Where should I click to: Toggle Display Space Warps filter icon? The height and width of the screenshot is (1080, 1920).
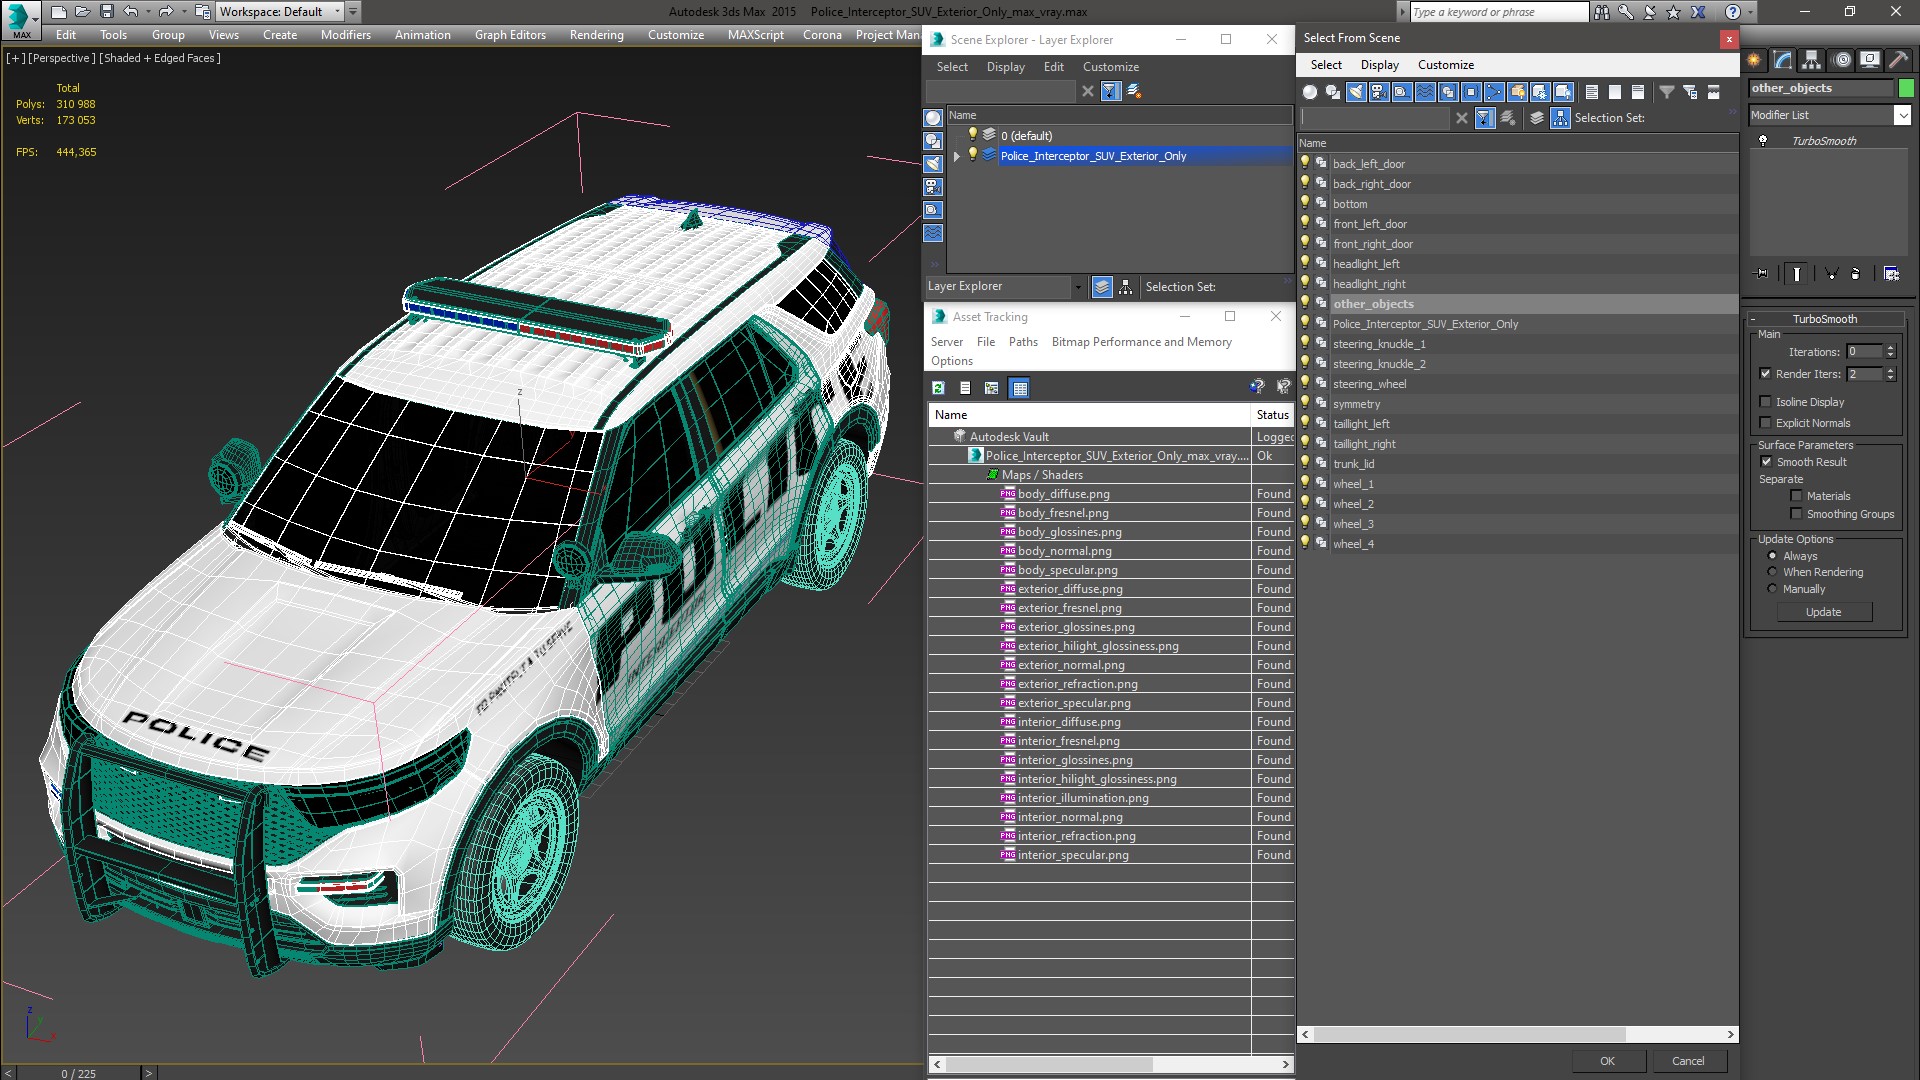click(x=1425, y=92)
